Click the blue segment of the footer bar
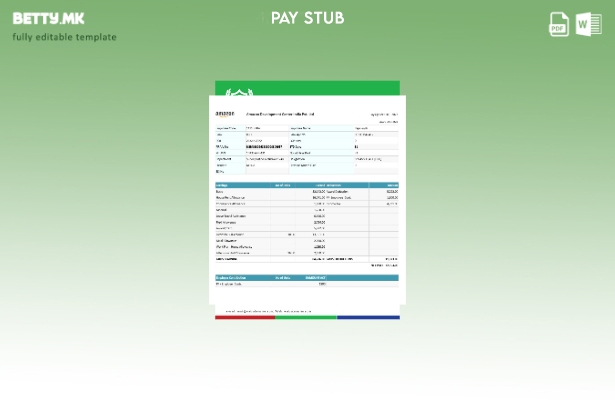Image resolution: width=615 pixels, height=400 pixels. pyautogui.click(x=368, y=317)
